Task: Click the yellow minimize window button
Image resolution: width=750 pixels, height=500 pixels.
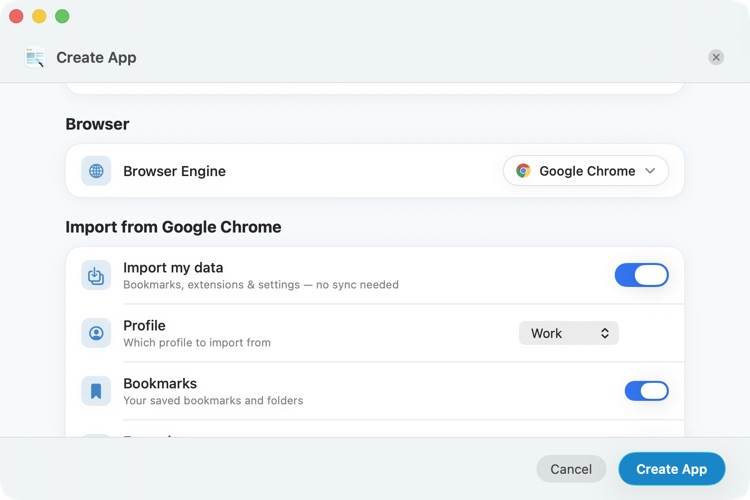Action: [x=39, y=16]
